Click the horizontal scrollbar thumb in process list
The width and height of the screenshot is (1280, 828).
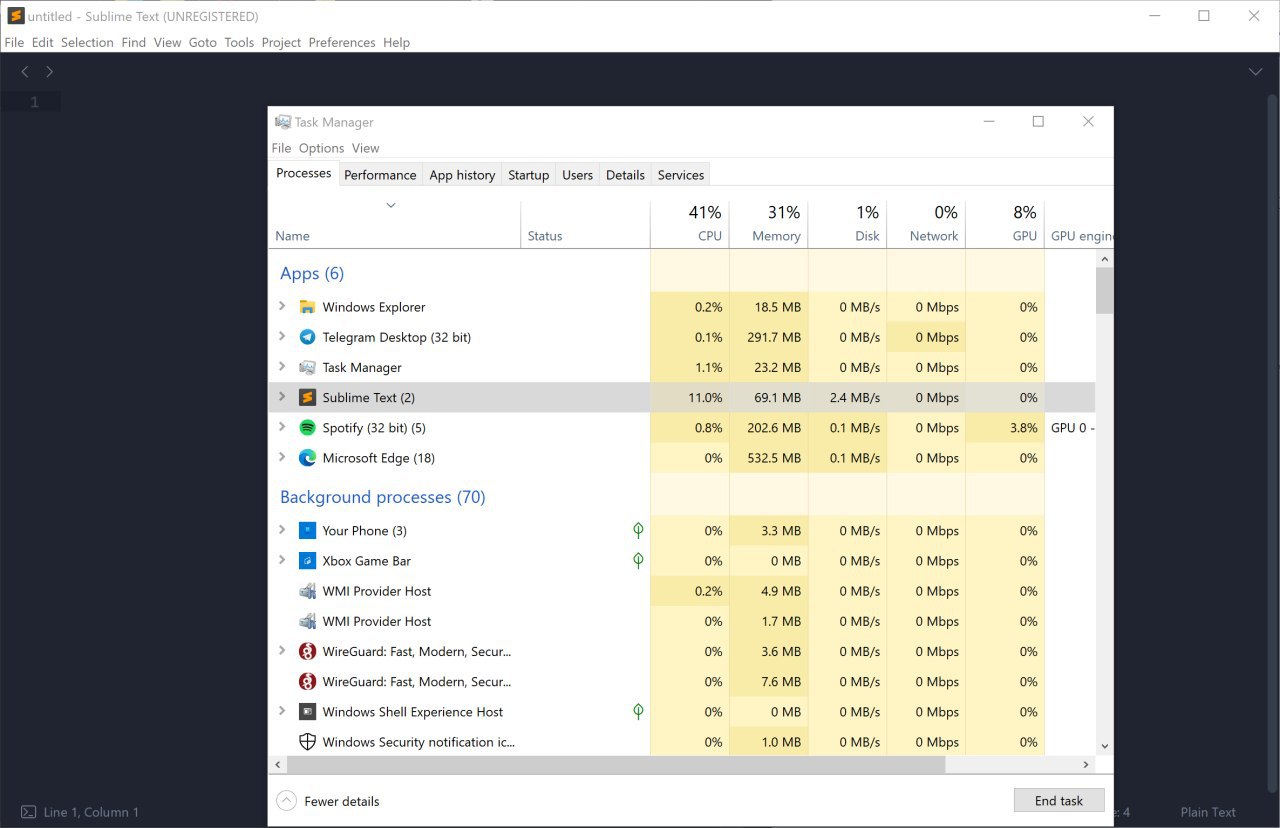tap(615, 764)
